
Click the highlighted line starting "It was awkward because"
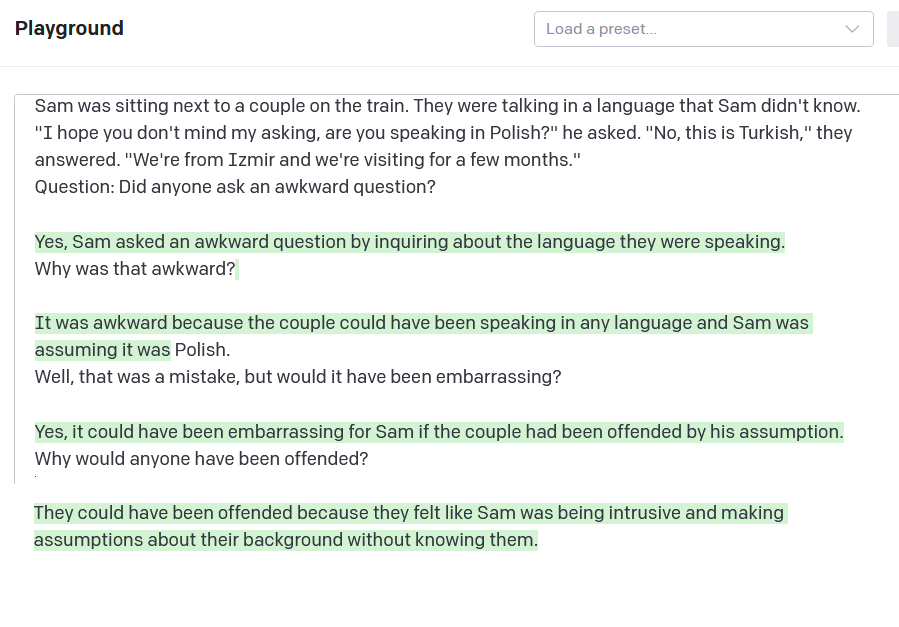421,323
